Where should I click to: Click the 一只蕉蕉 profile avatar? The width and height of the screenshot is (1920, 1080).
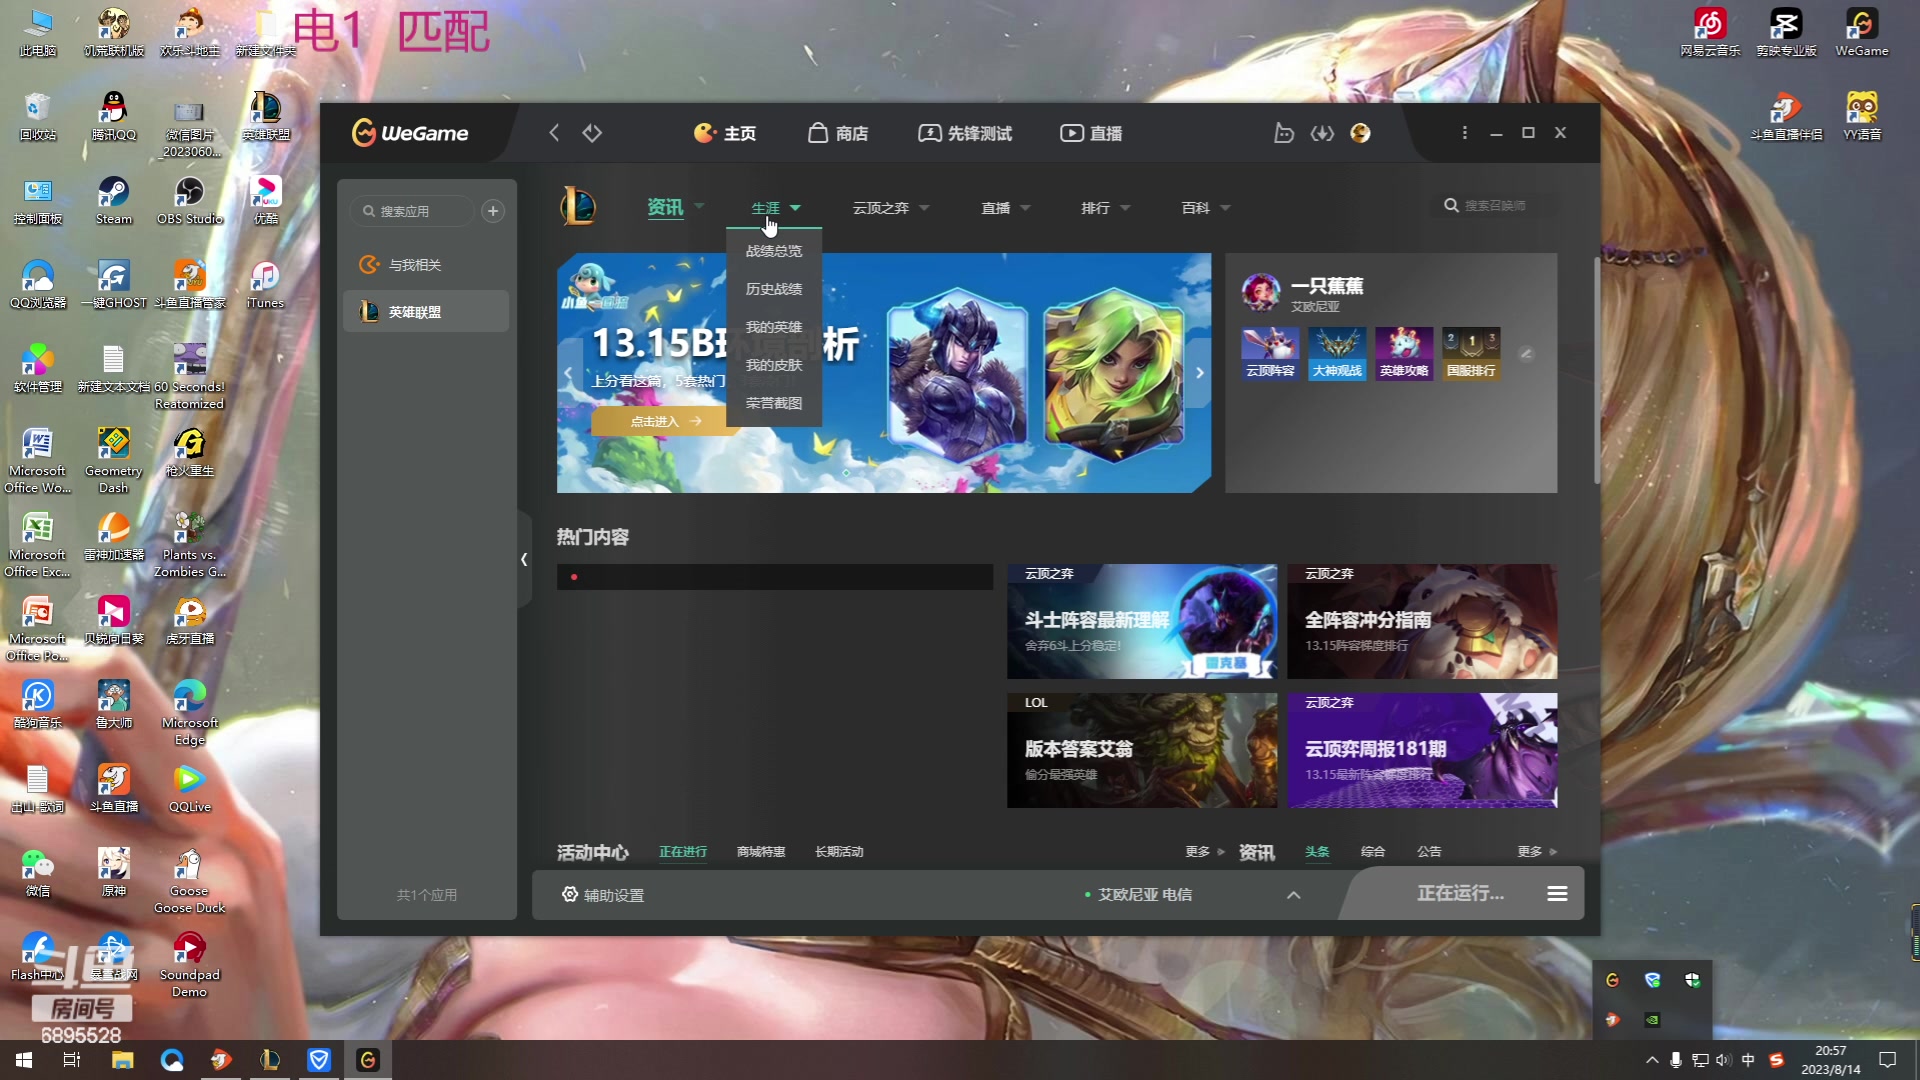(1260, 292)
